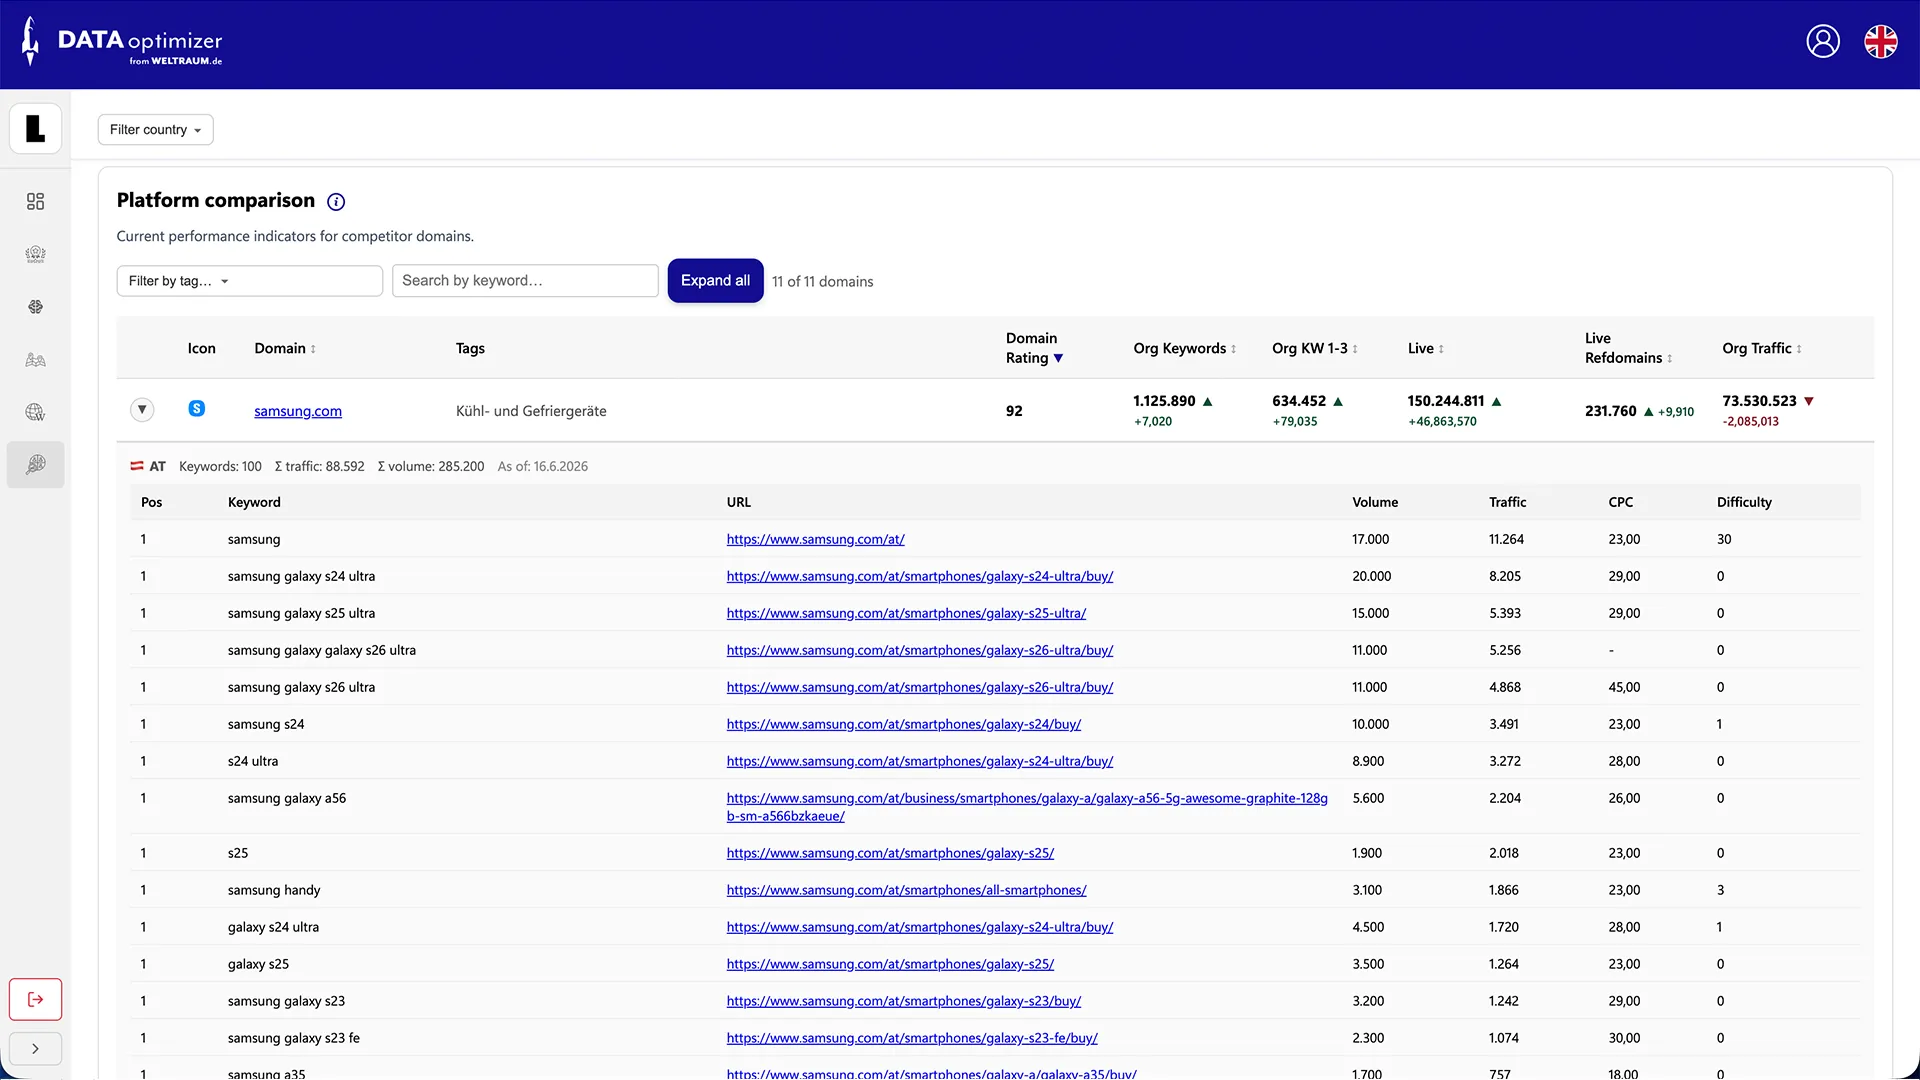
Task: Open the galaxy-s24/buy/ URL link
Action: pos(904,724)
